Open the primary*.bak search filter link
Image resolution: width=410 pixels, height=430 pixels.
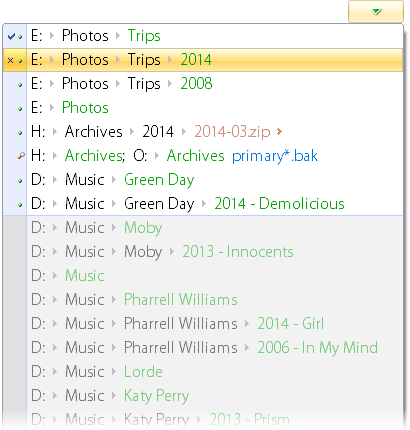(275, 156)
